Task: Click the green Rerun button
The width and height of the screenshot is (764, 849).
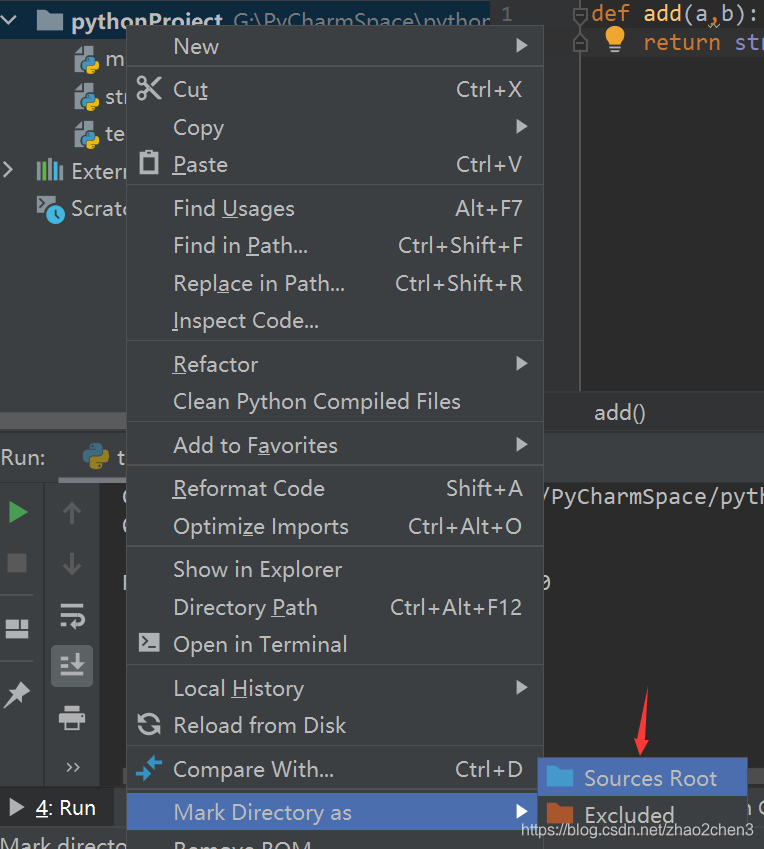Action: point(18,512)
